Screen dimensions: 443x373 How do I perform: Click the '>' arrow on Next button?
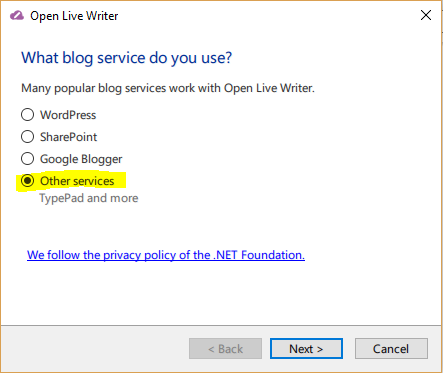(320, 349)
